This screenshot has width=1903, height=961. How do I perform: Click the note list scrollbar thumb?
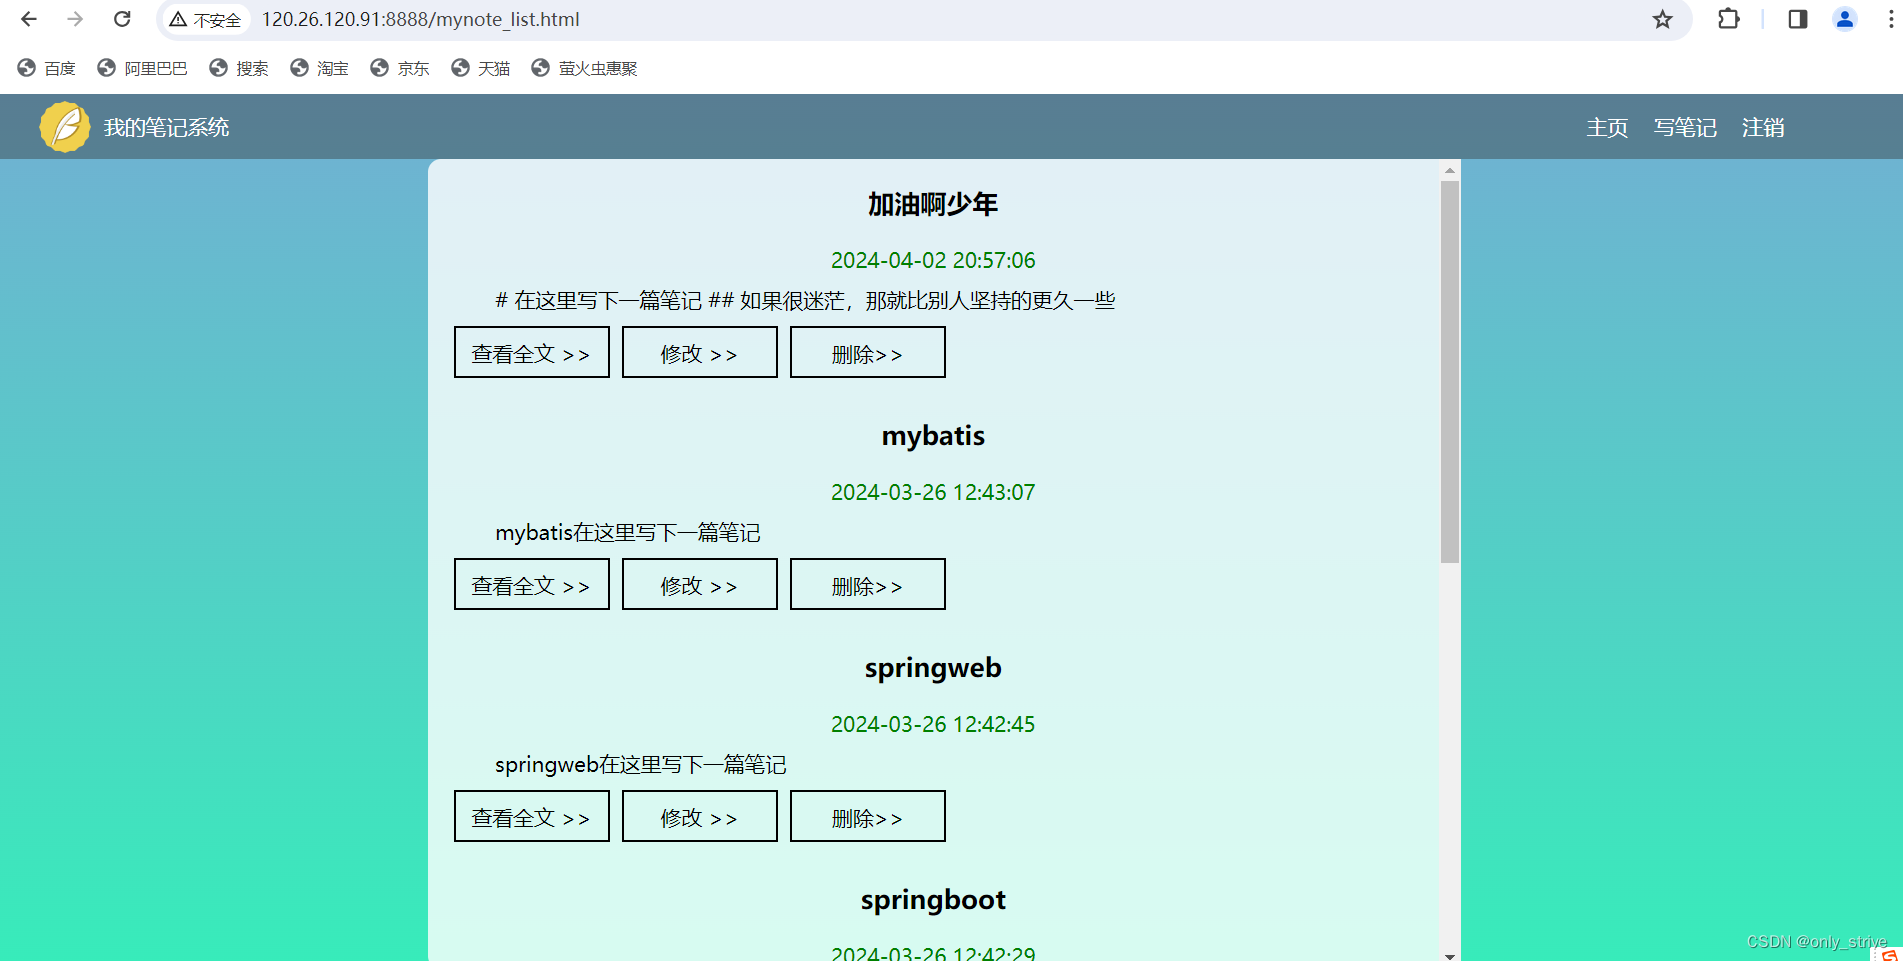tap(1450, 372)
